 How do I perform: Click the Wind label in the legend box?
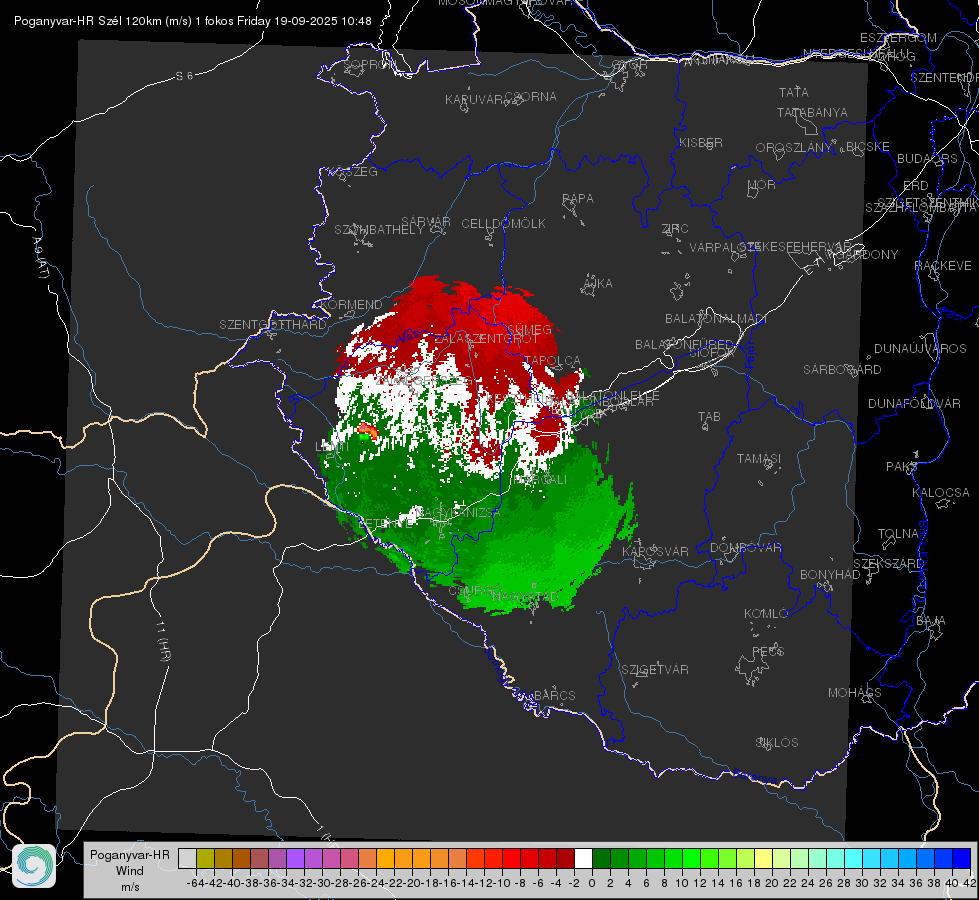pos(130,871)
